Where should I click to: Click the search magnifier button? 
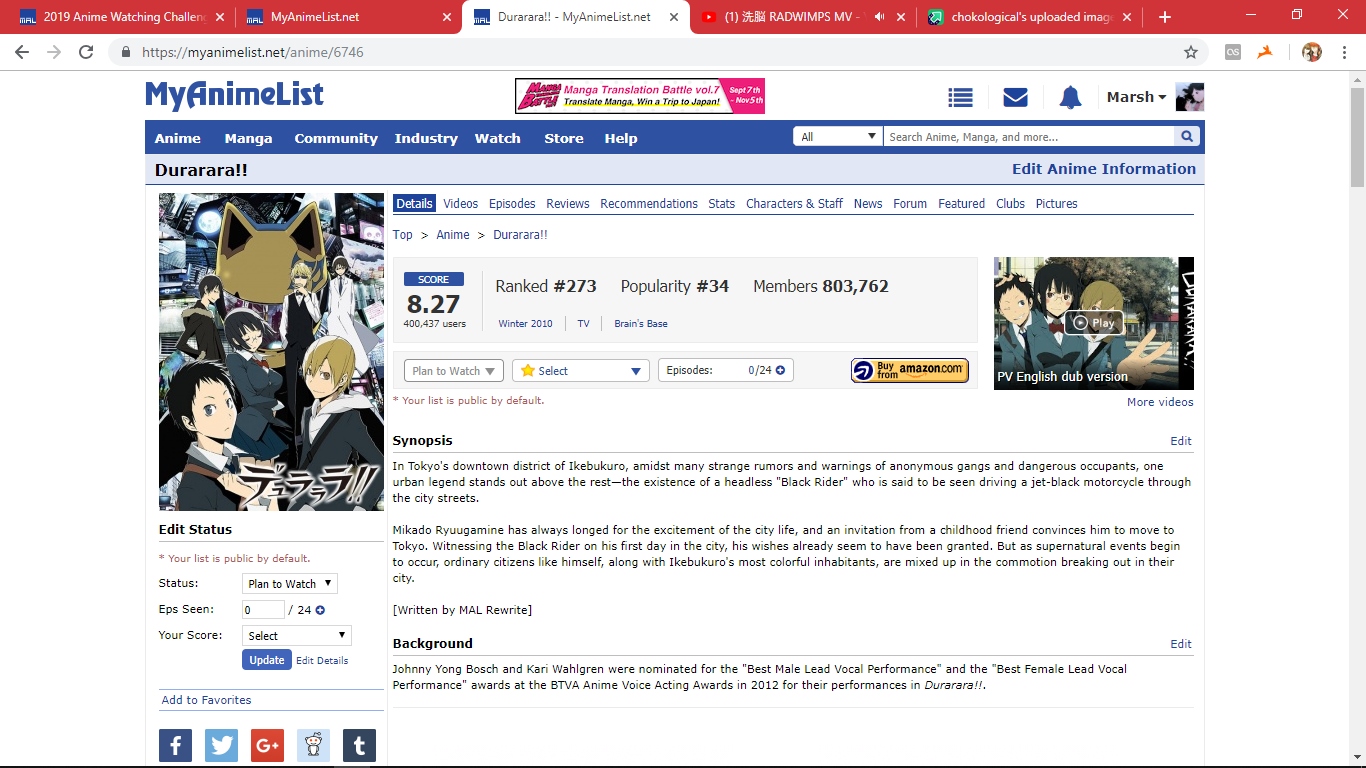[x=1187, y=137]
